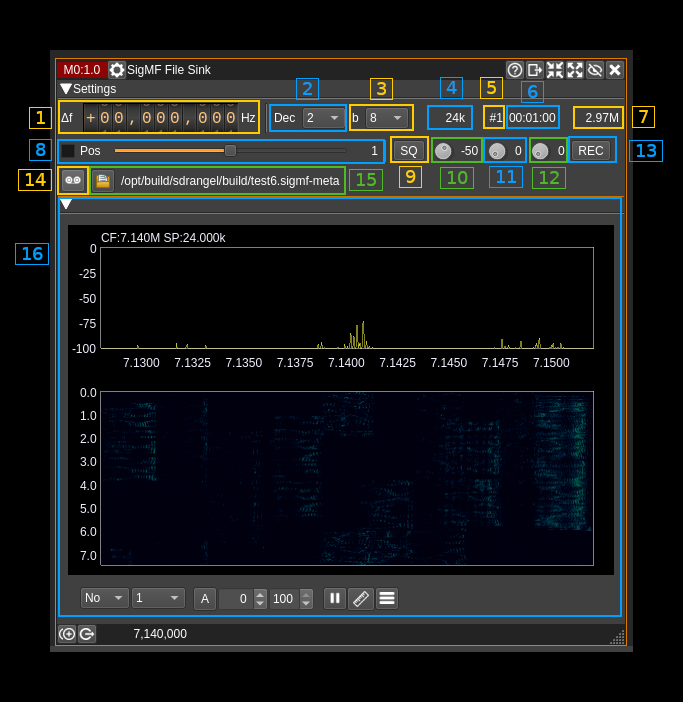Toggle the REC record button
Viewport: 683px width, 702px height.
(x=591, y=150)
